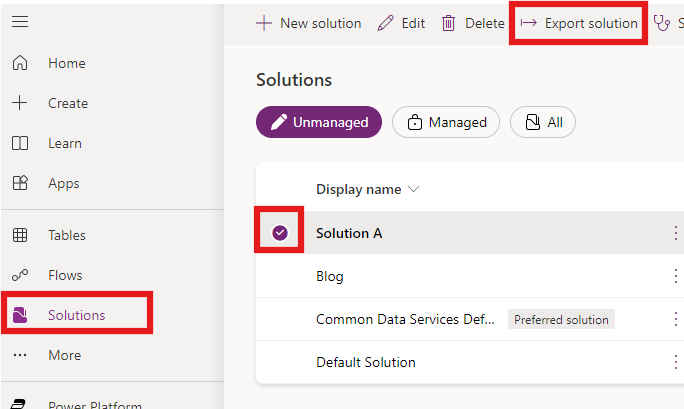The image size is (684, 409).
Task: Filter by Unmanaged solutions
Action: coord(319,122)
